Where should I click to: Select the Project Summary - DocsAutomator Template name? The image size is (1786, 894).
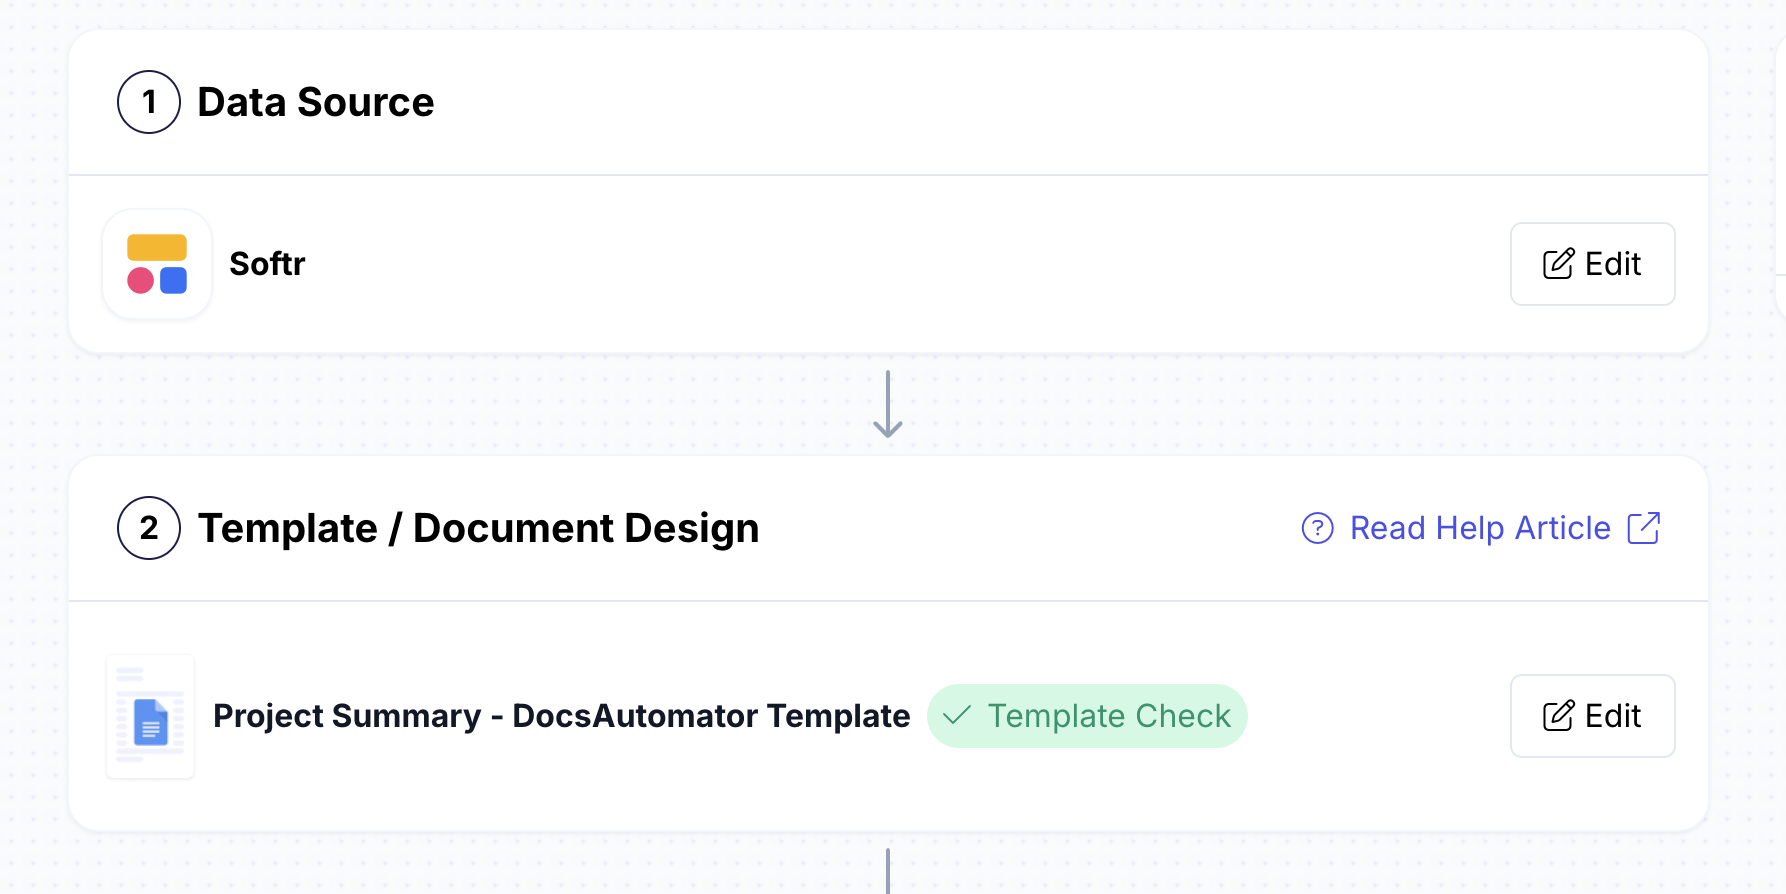coord(561,716)
